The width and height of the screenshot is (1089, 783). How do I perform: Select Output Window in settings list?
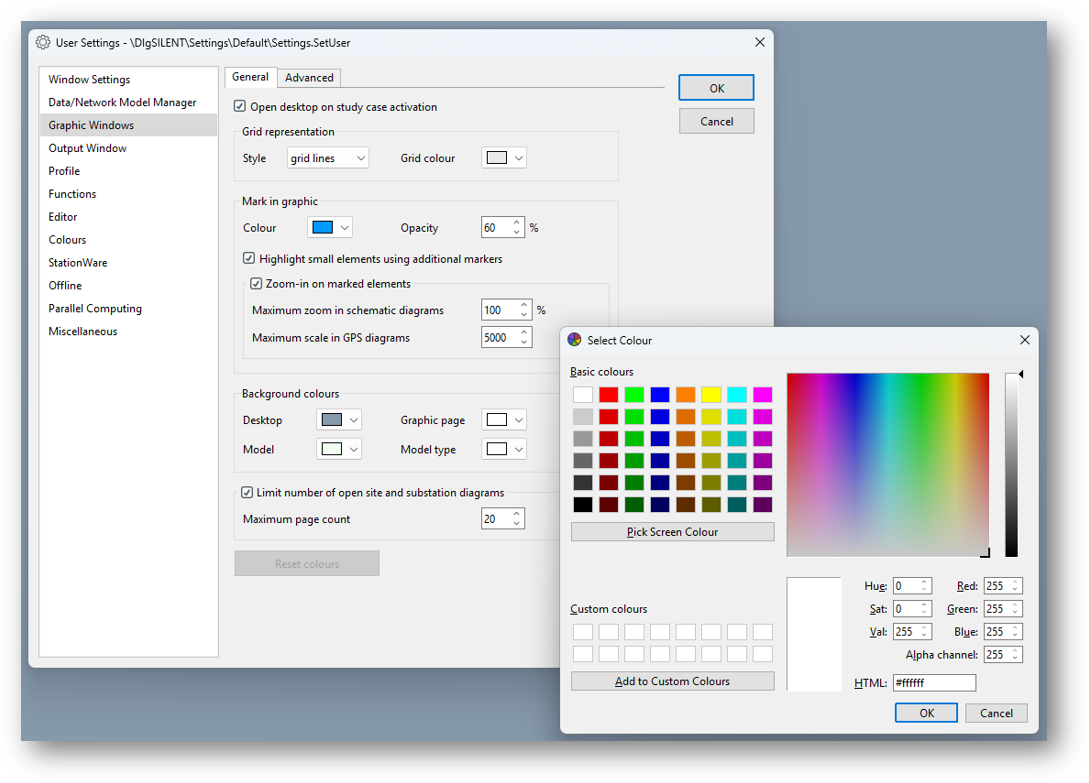(88, 148)
